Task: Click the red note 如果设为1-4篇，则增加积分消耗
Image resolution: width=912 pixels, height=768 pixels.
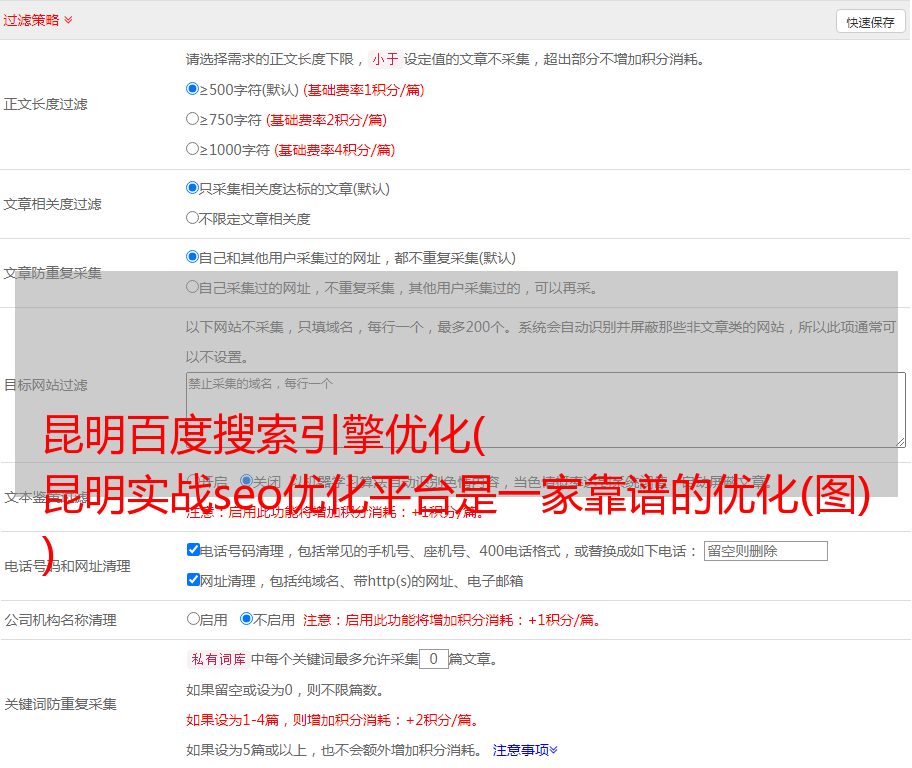Action: click(334, 720)
